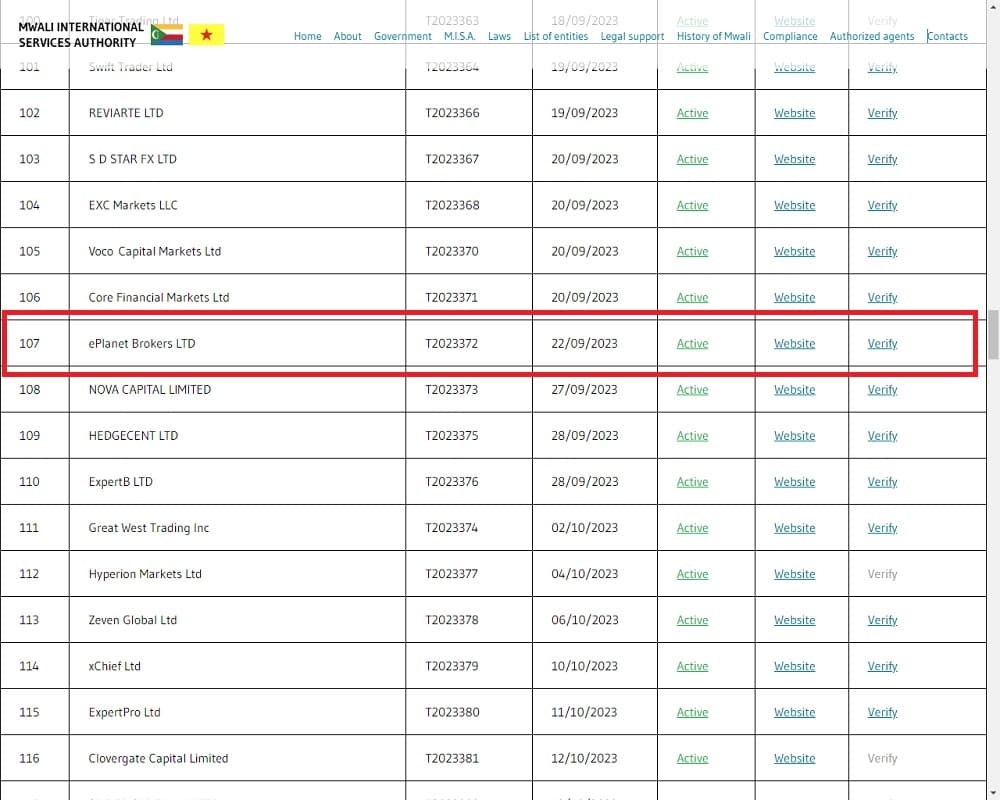The width and height of the screenshot is (1000, 800).
Task: Click Verify for HEDGECENT LTD
Action: click(882, 436)
